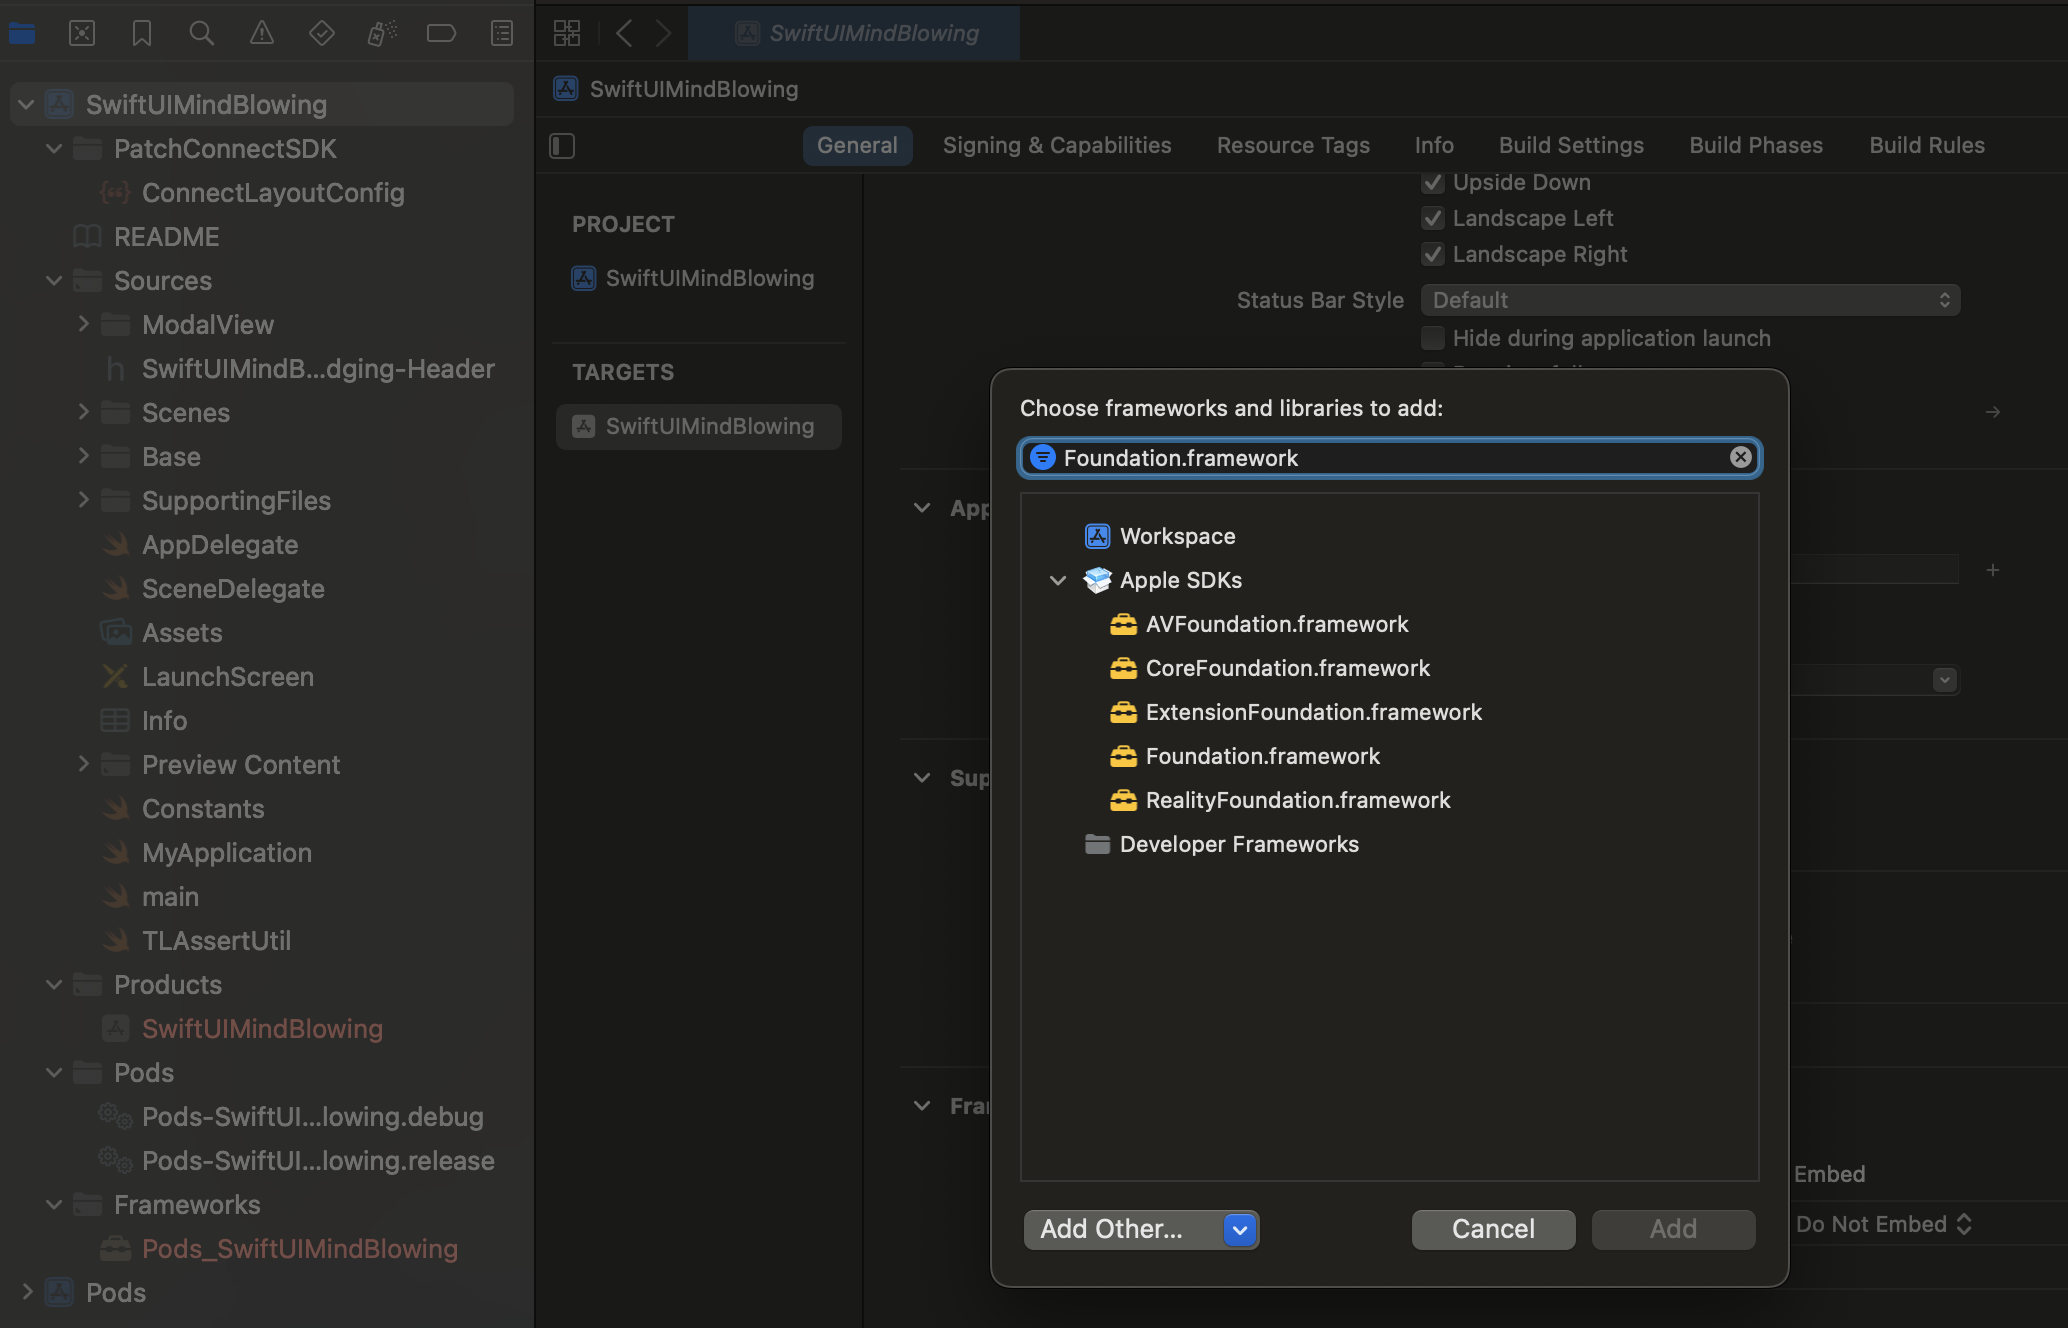Open the Bookmark navigator icon
The image size is (2068, 1328).
[x=142, y=33]
